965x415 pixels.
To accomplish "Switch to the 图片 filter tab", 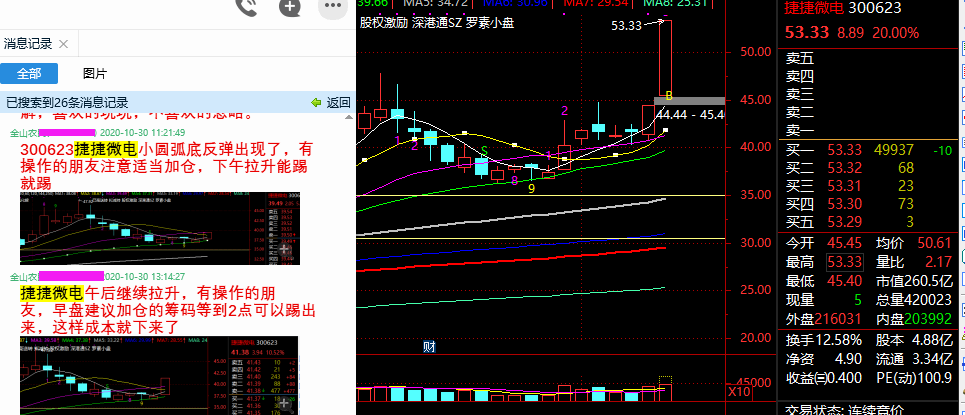I will [95, 74].
